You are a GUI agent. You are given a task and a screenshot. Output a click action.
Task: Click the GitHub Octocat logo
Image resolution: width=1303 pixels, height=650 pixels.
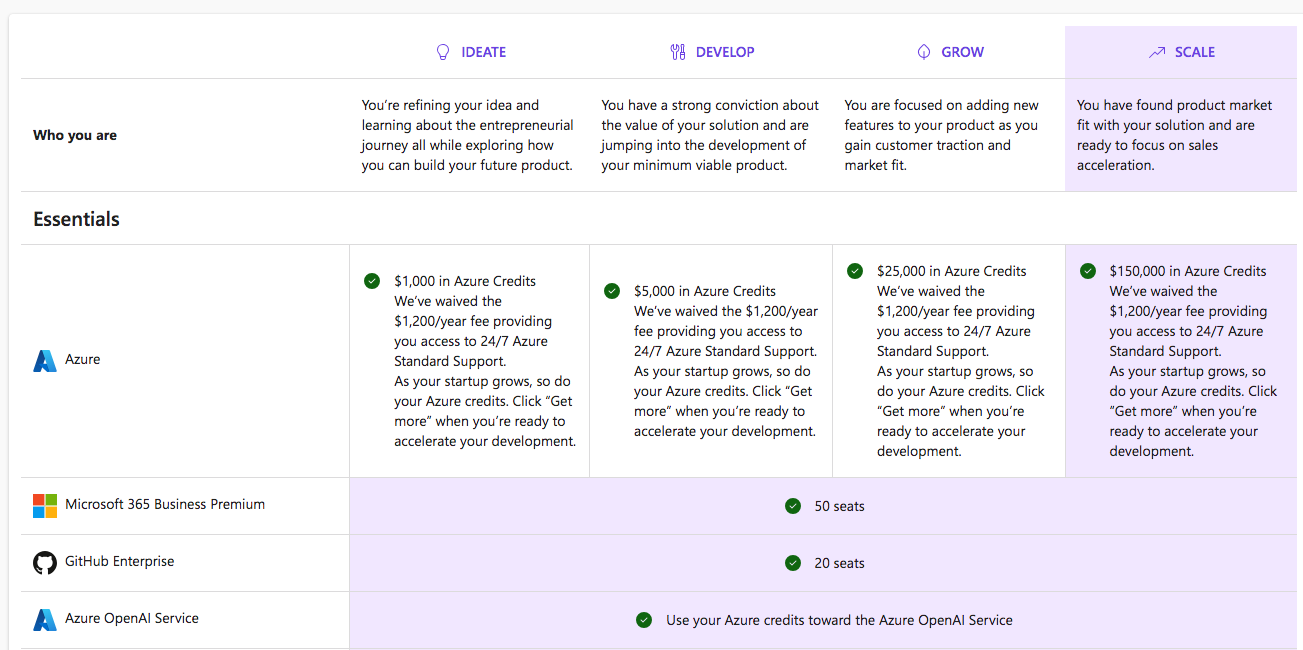(x=45, y=563)
